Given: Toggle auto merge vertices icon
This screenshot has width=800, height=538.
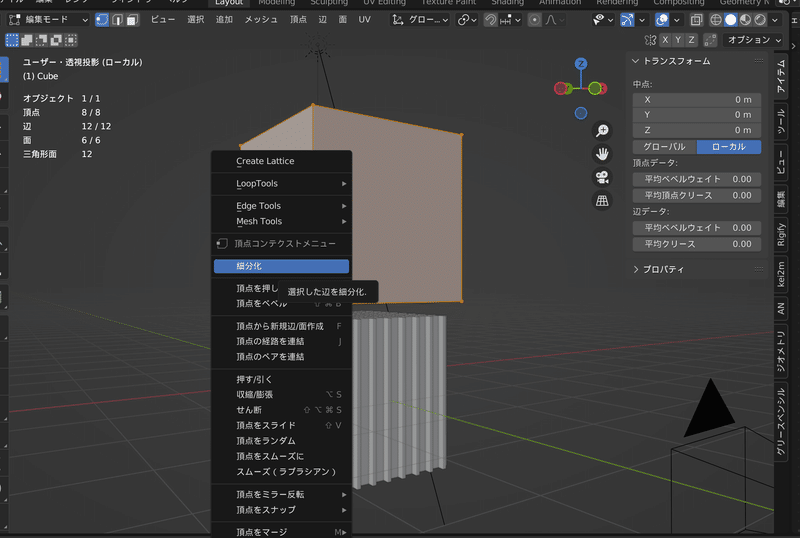Looking at the screenshot, I should click(x=710, y=40).
